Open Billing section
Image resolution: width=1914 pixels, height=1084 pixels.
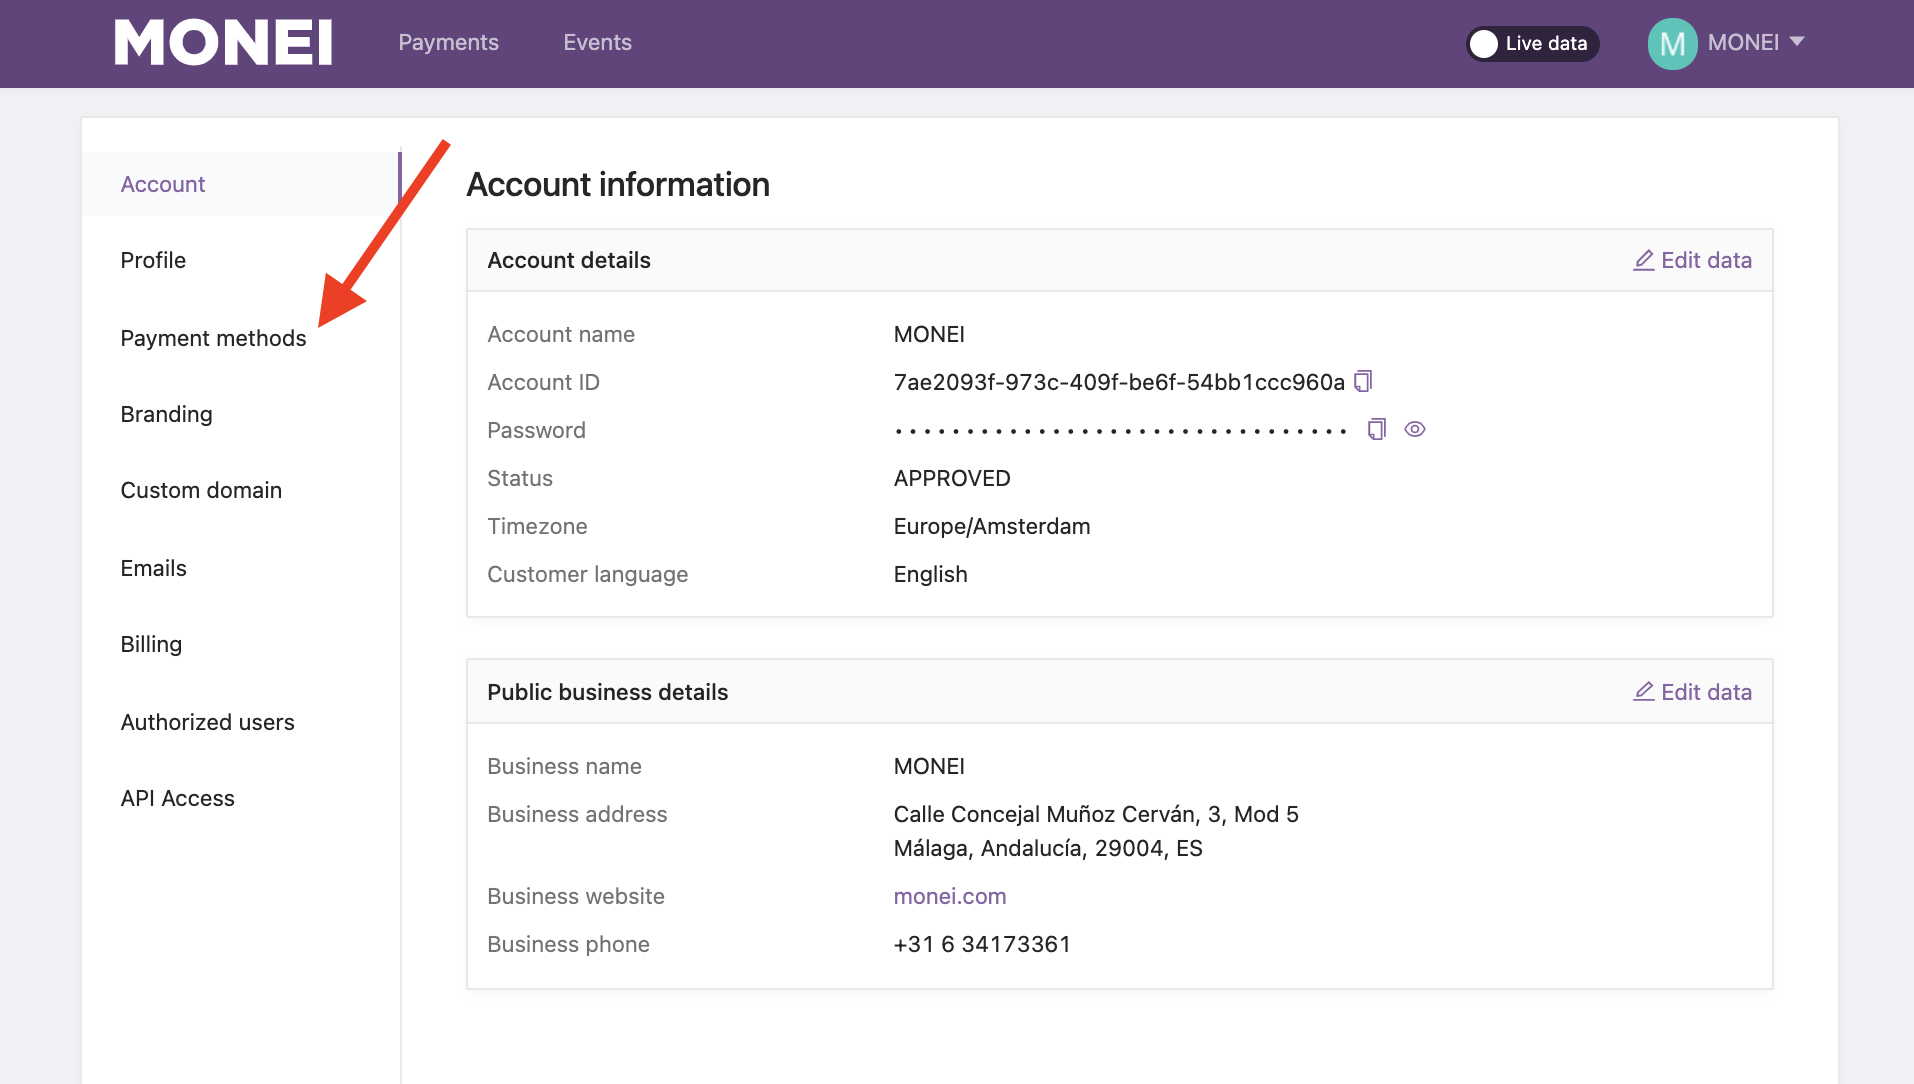tap(151, 644)
